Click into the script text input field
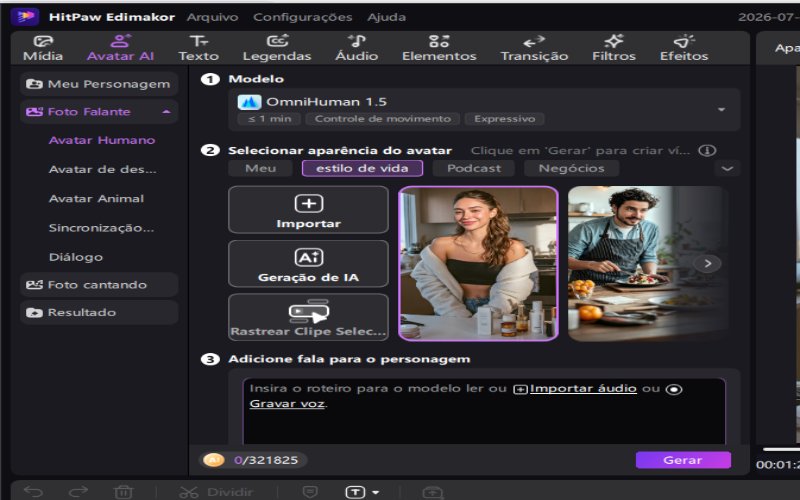 484,411
